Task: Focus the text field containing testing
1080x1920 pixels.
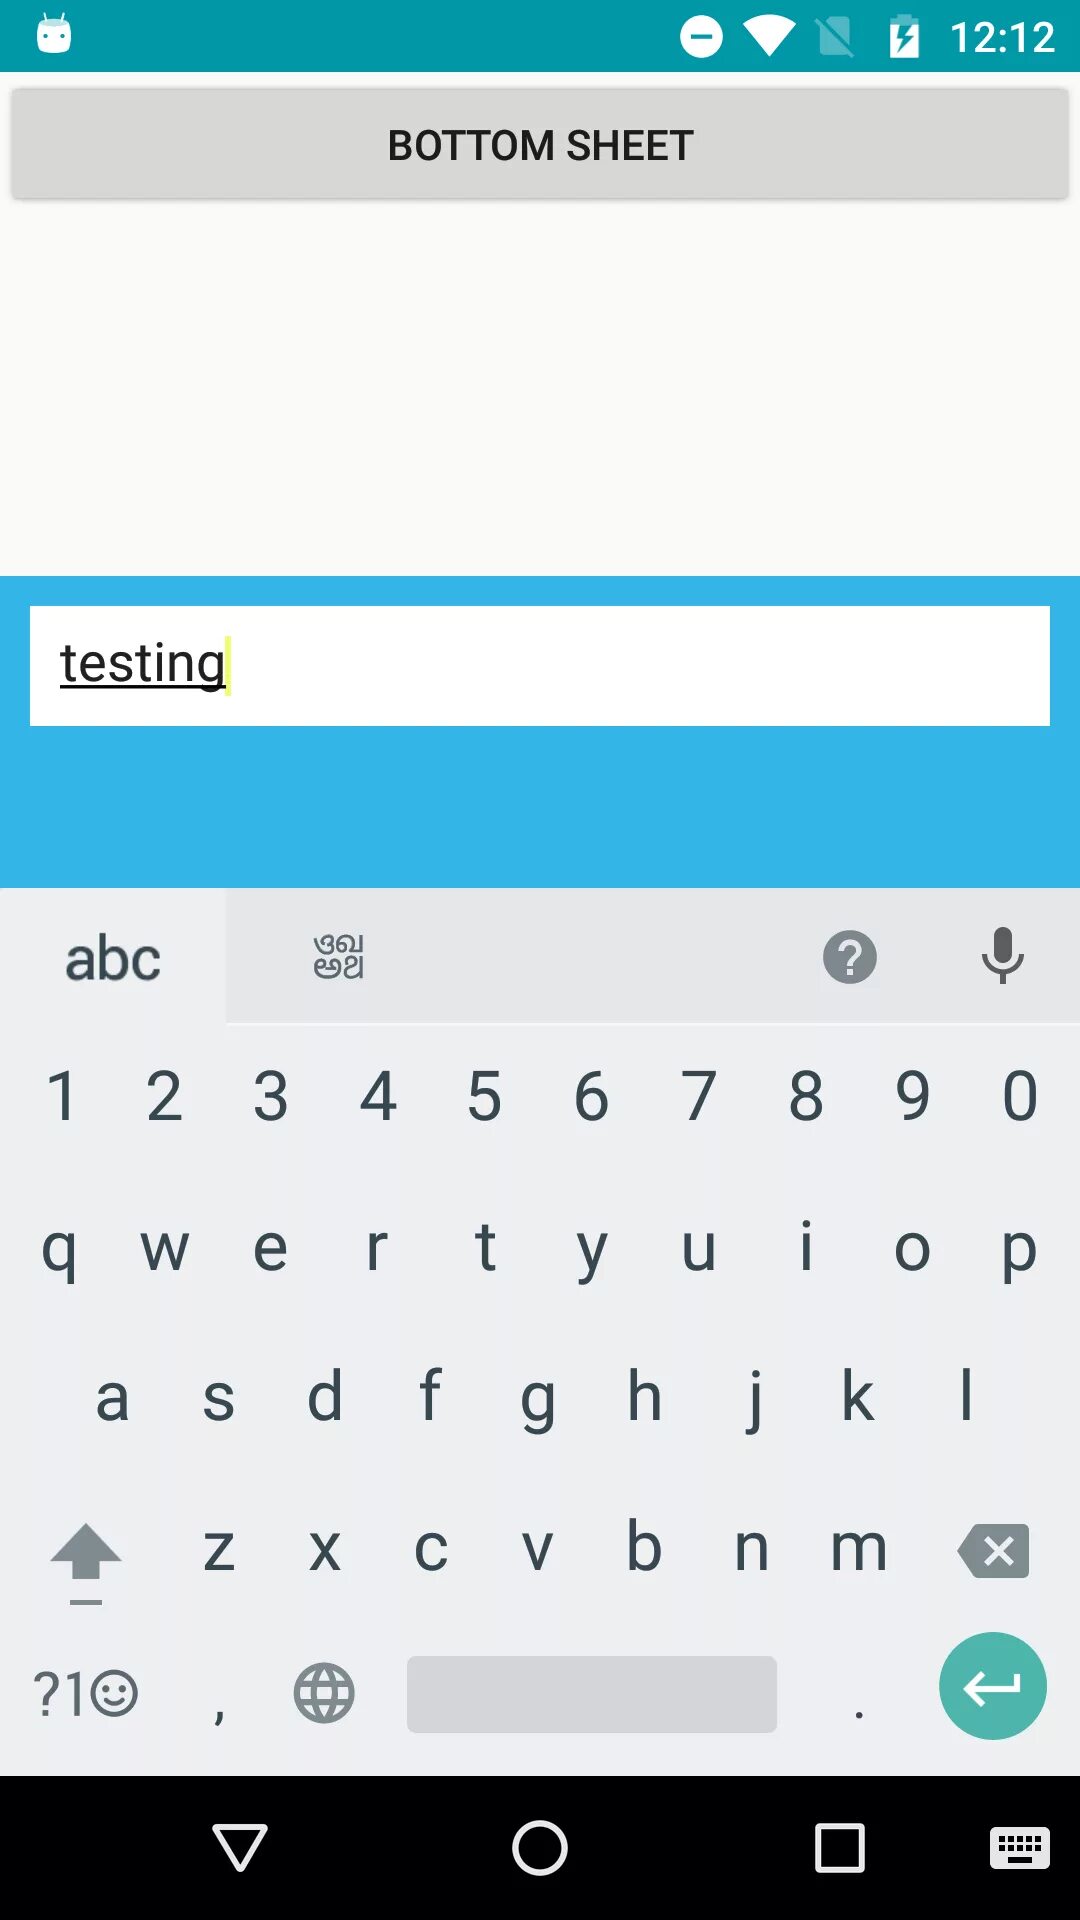Action: coord(540,666)
